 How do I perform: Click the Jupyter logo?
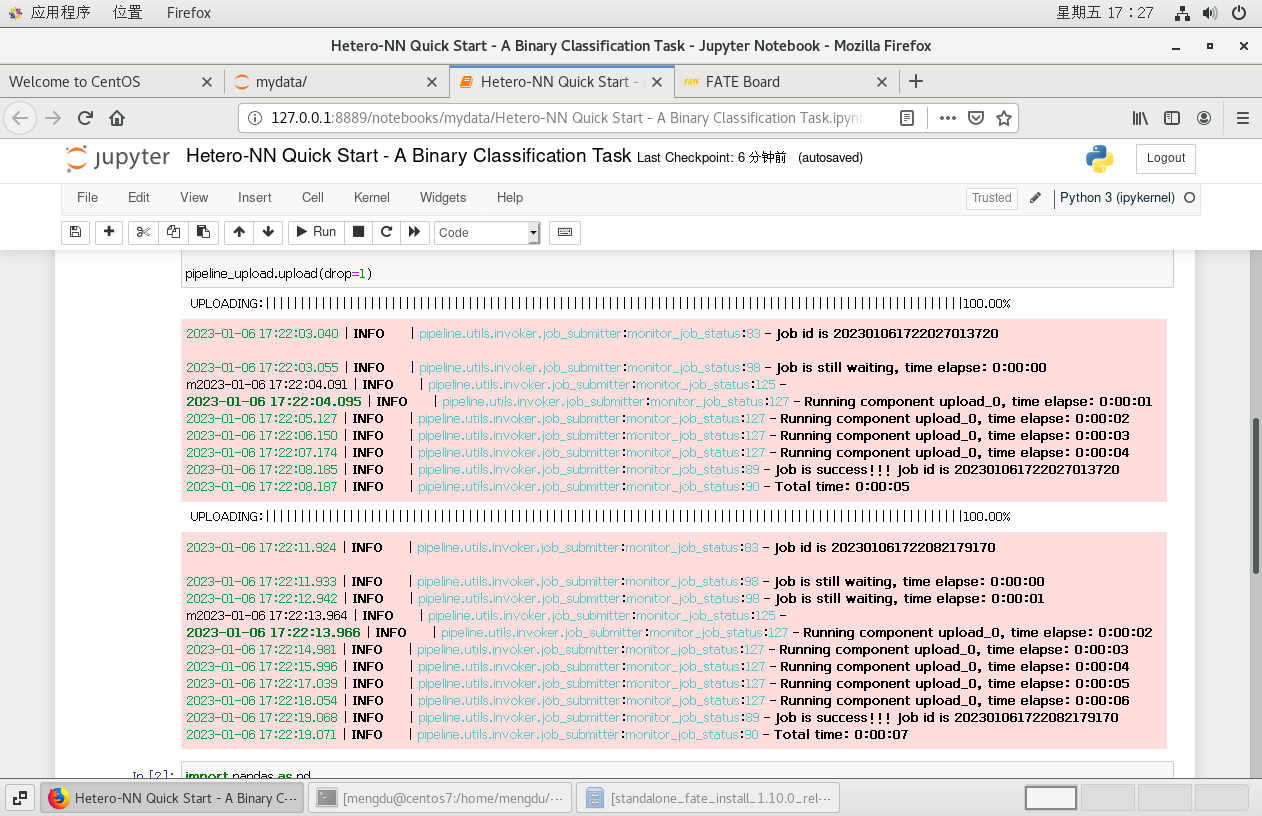click(118, 158)
